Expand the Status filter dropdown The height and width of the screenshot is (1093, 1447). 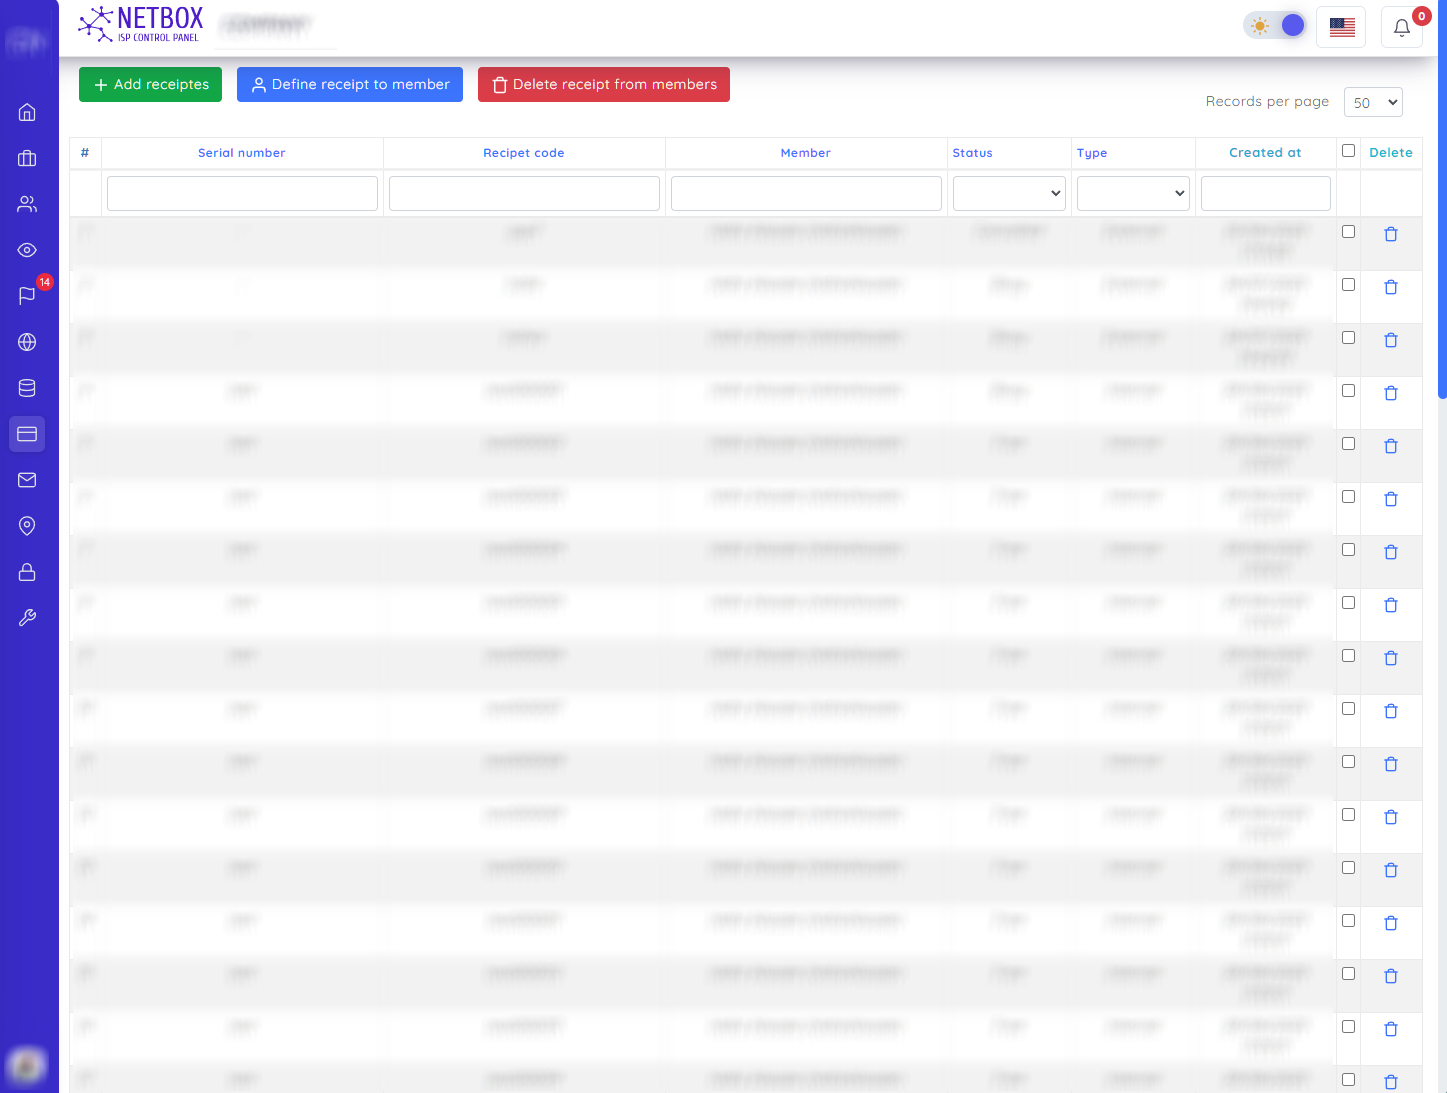[1009, 193]
